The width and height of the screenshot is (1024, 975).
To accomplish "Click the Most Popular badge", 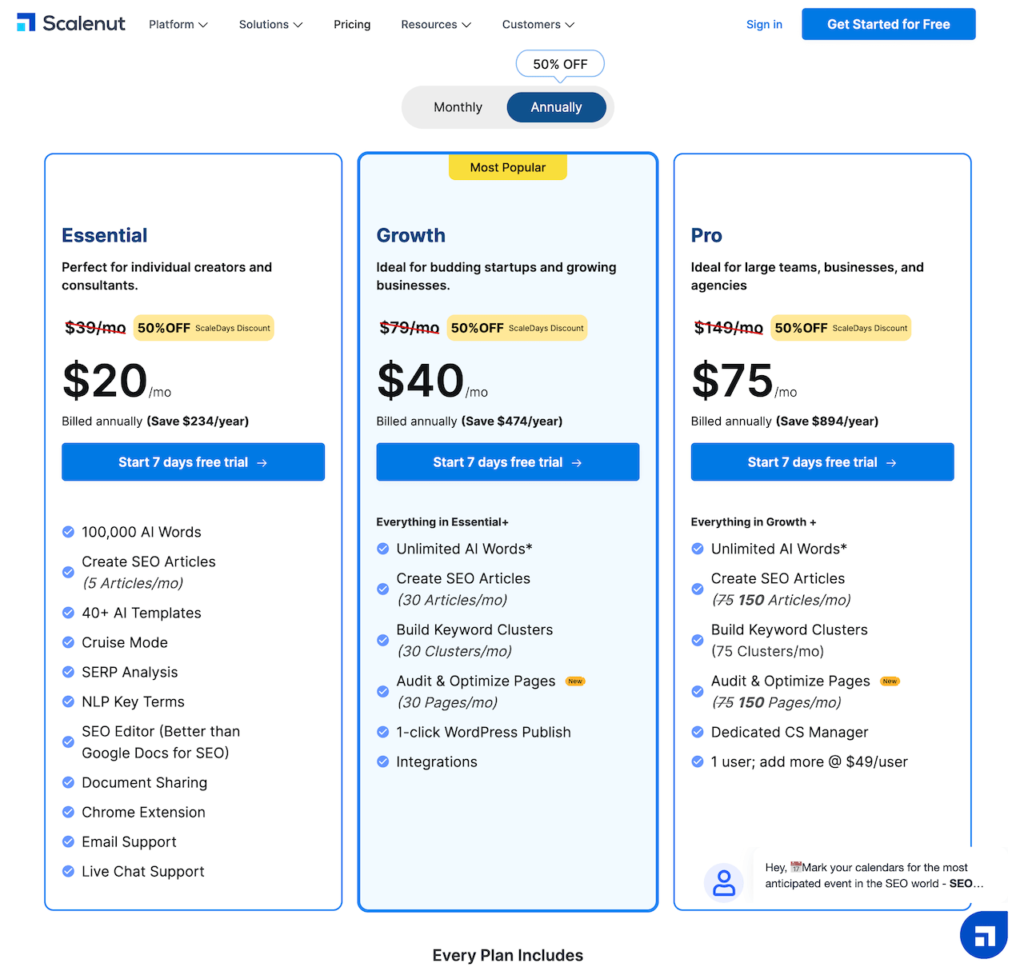I will point(507,167).
